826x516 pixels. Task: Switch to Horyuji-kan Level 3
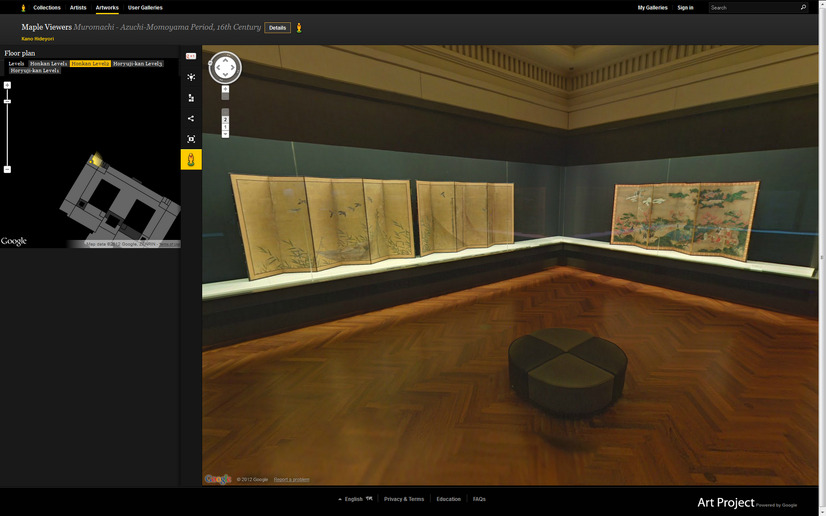click(x=137, y=64)
